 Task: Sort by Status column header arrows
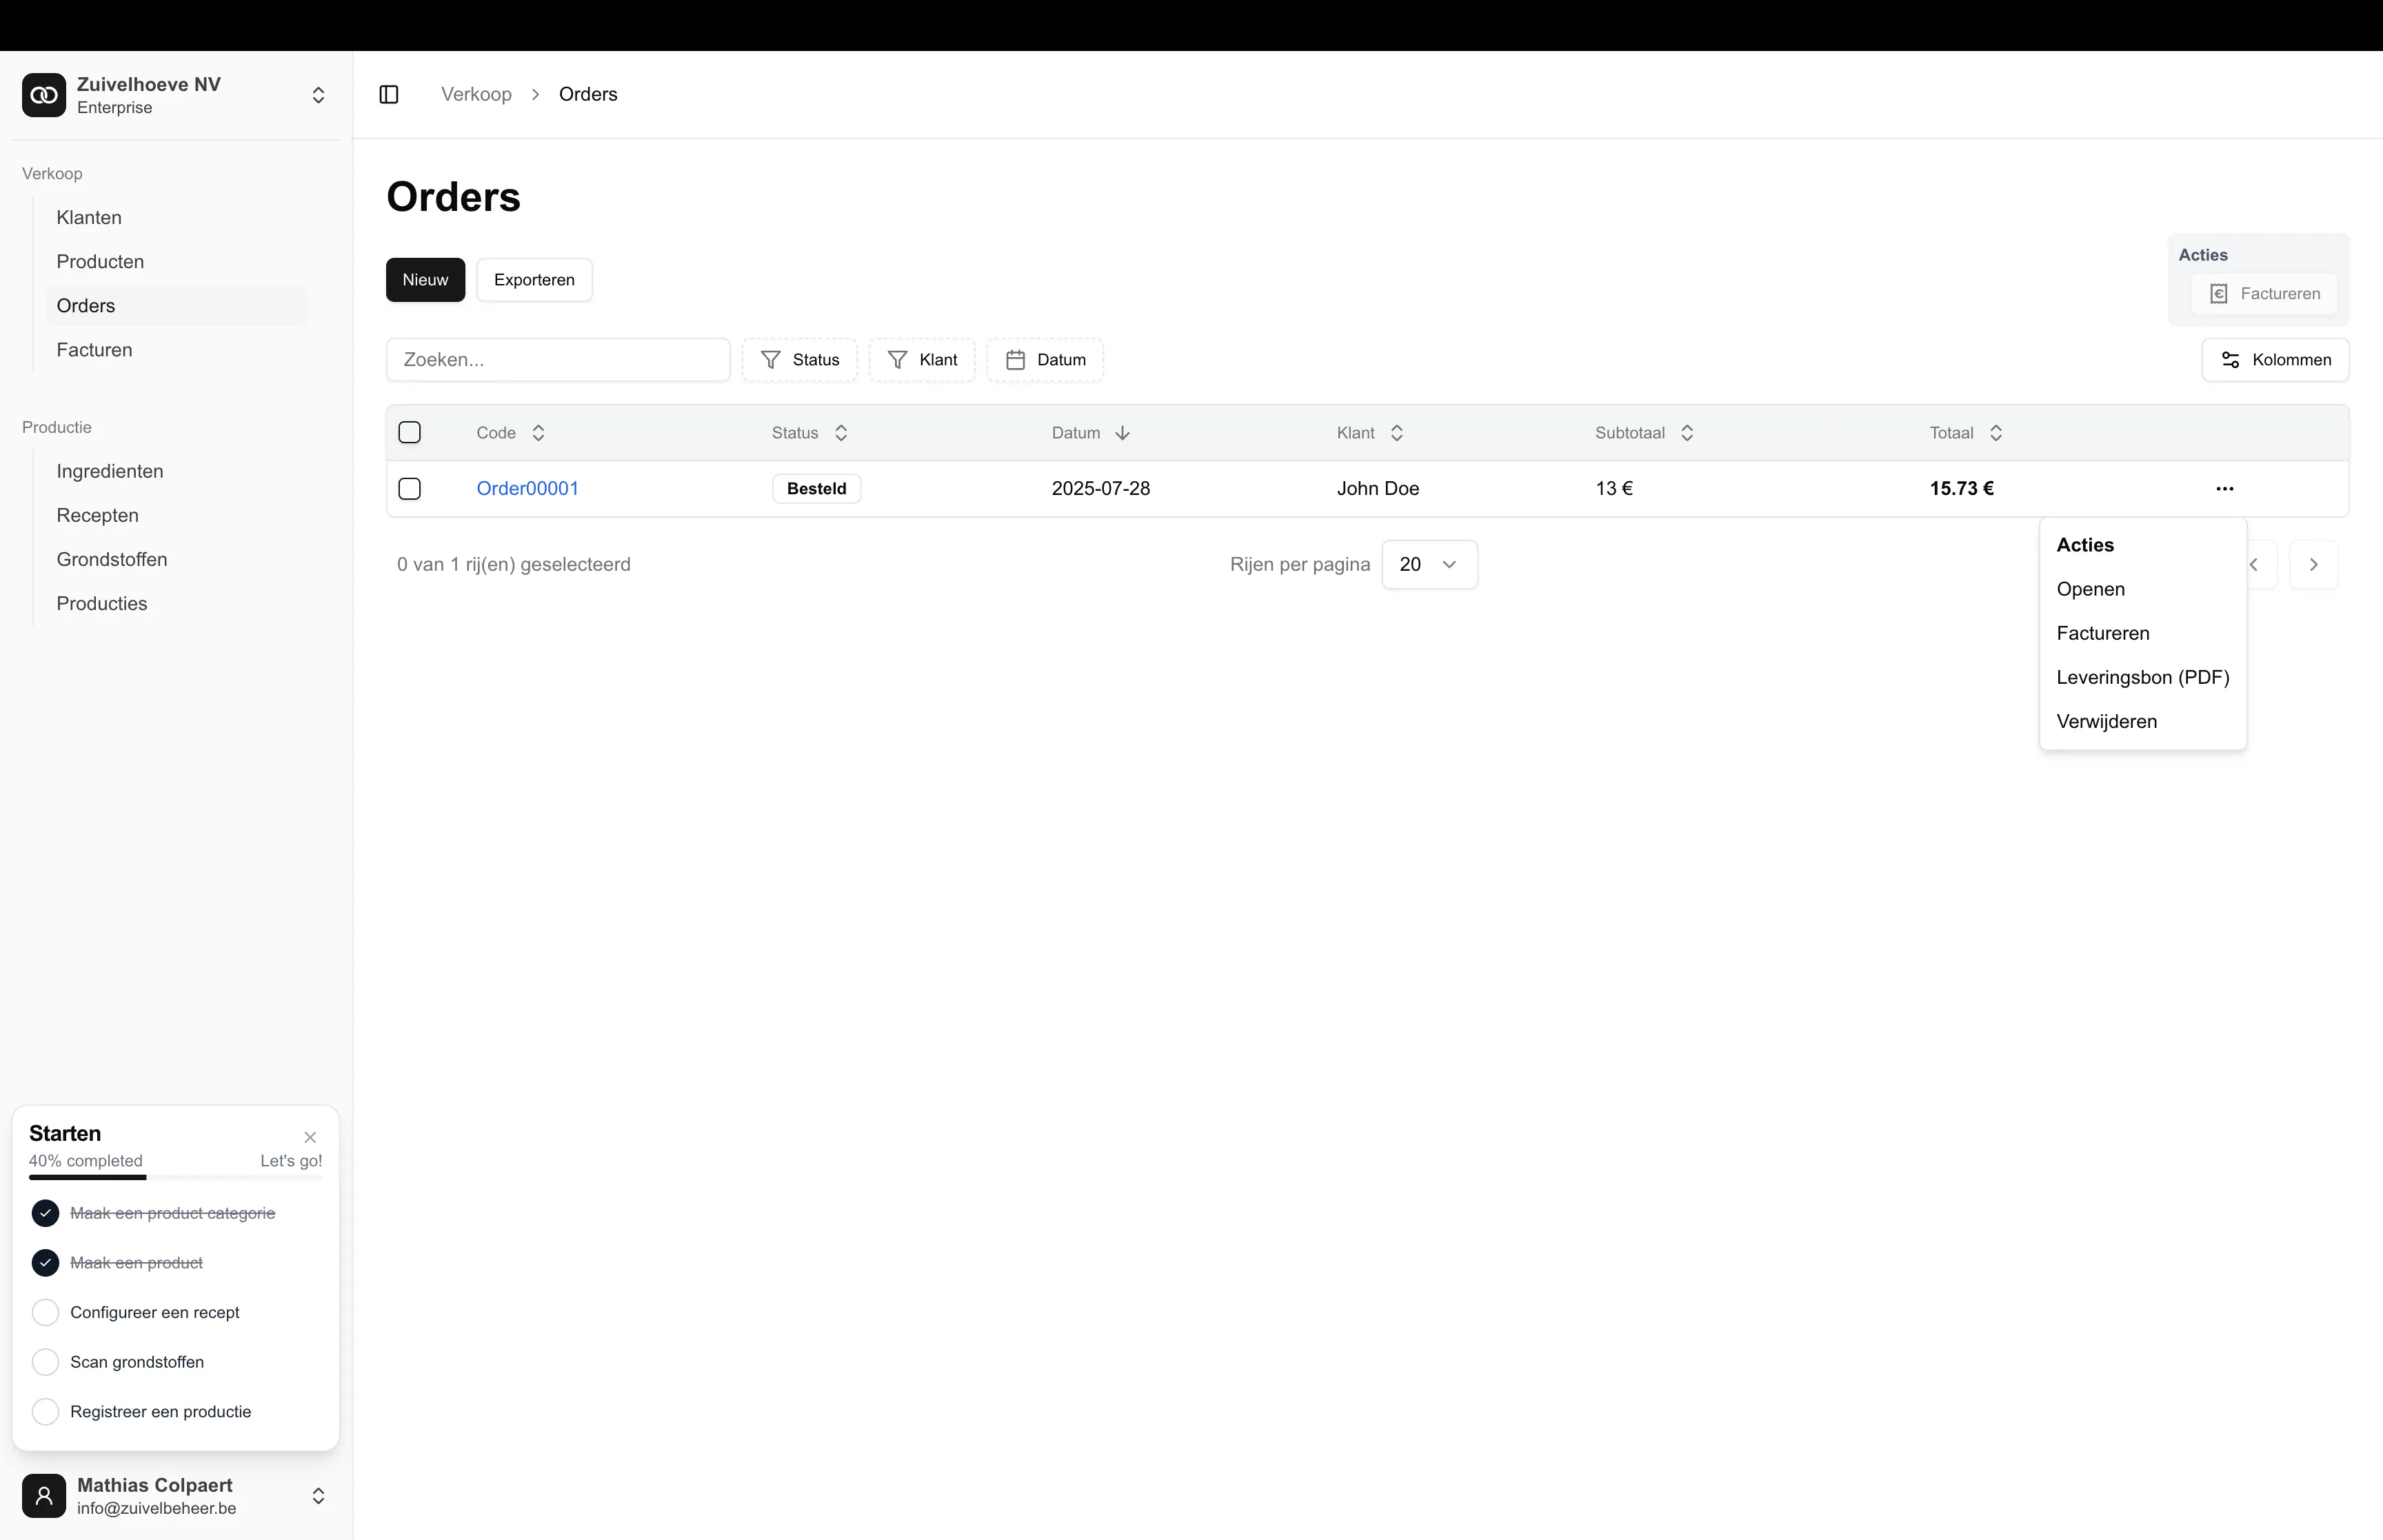point(841,433)
